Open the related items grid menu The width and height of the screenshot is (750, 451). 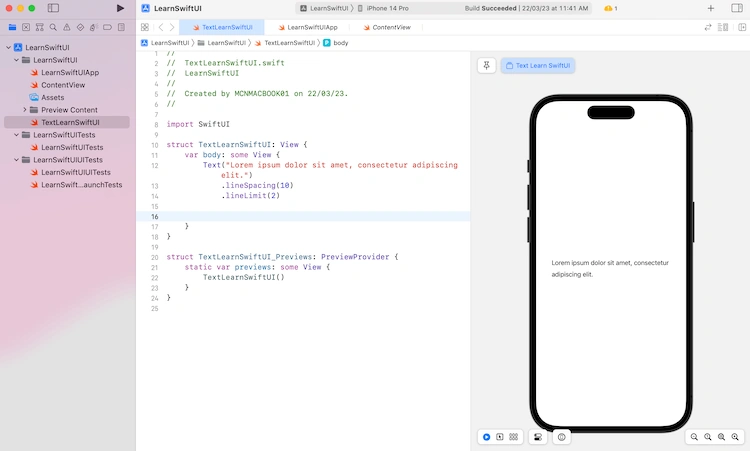(x=145, y=27)
